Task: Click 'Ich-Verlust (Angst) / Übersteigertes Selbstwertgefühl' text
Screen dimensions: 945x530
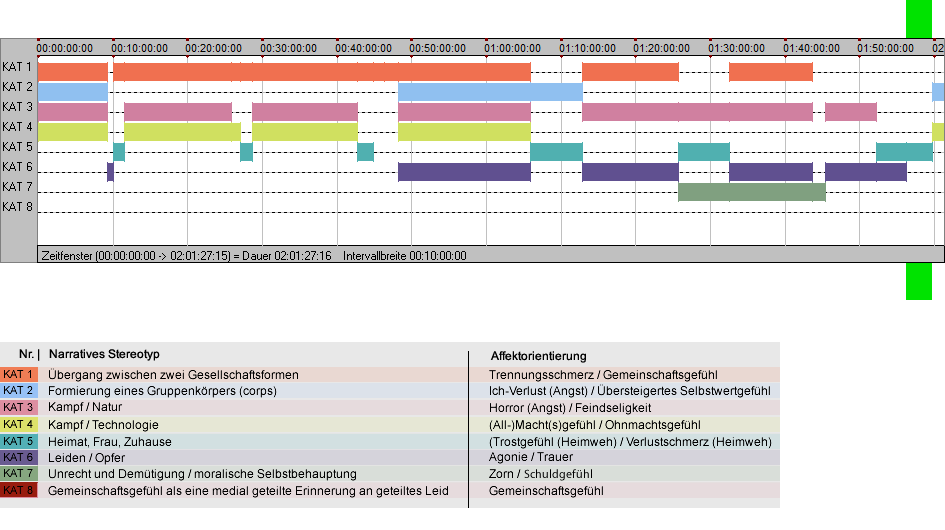Action: click(x=630, y=391)
